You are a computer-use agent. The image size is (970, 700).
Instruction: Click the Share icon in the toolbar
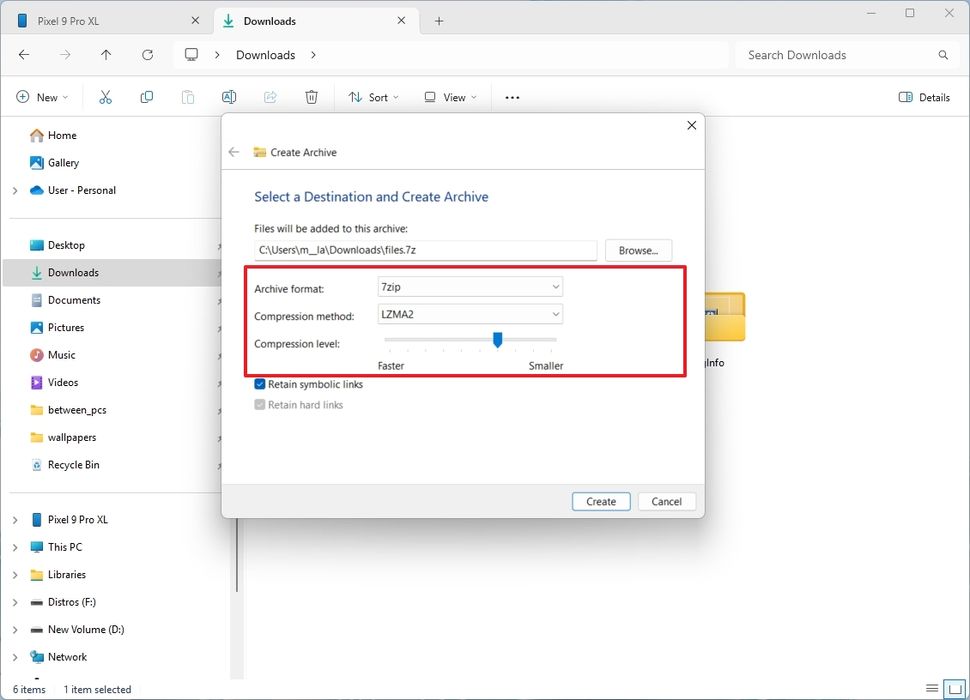[269, 97]
